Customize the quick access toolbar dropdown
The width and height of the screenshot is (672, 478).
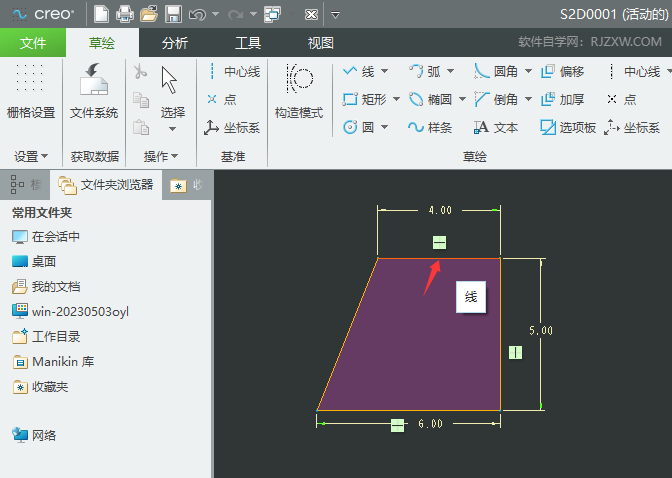pos(336,15)
